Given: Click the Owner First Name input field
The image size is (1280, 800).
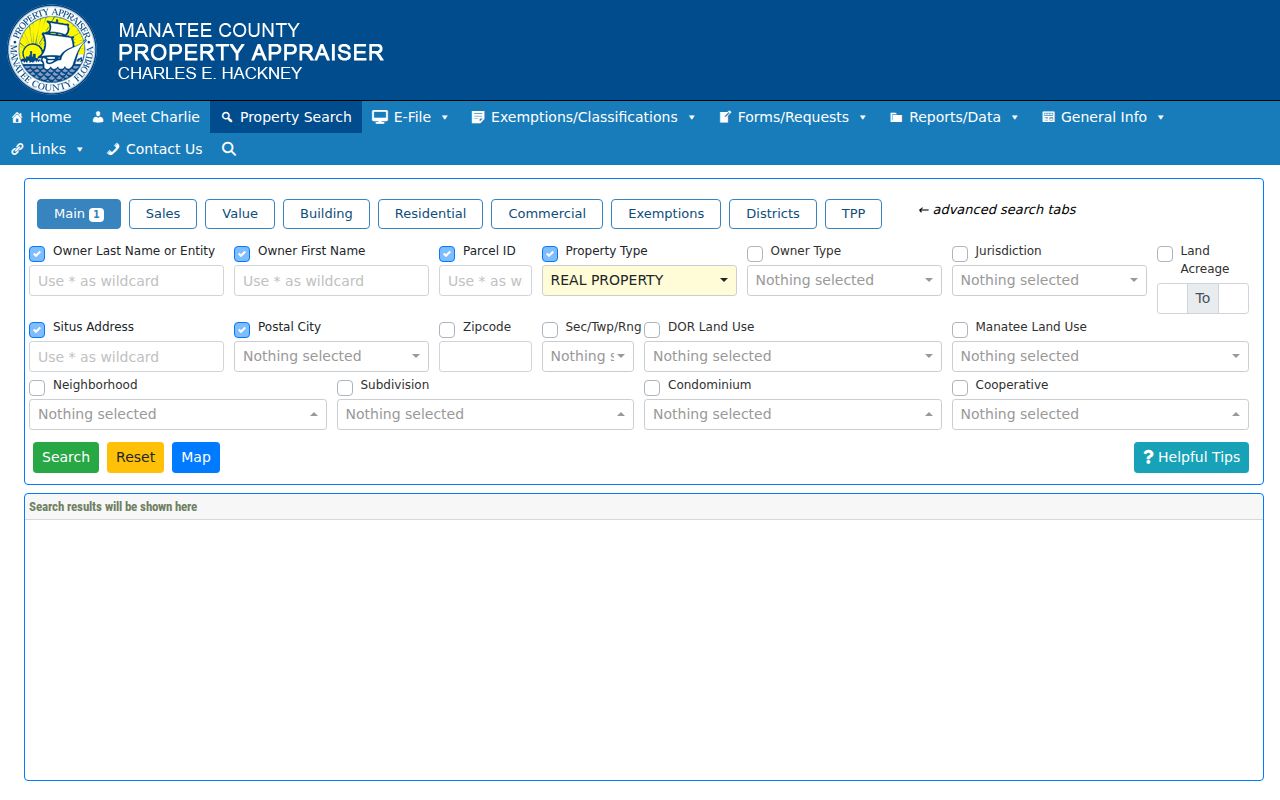Looking at the screenshot, I should (331, 280).
